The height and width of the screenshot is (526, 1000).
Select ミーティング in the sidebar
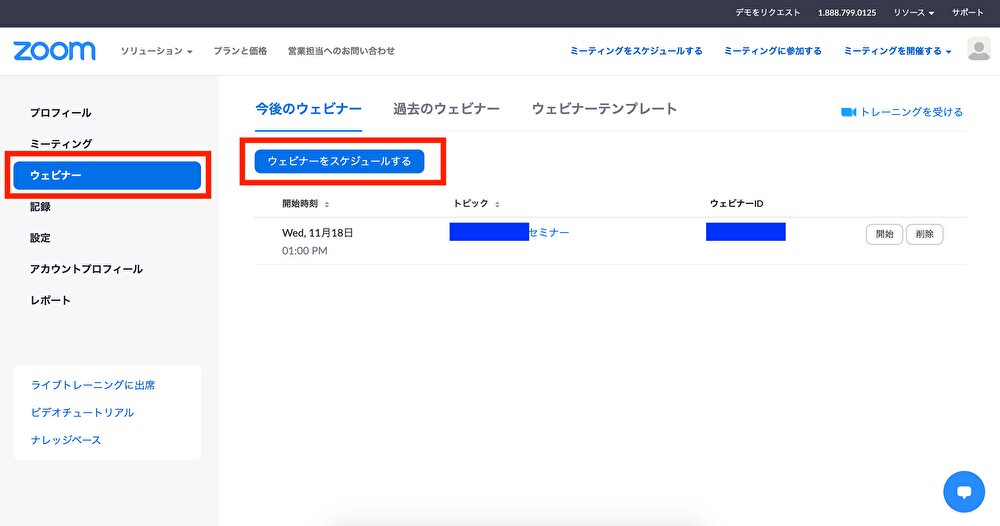(x=61, y=144)
